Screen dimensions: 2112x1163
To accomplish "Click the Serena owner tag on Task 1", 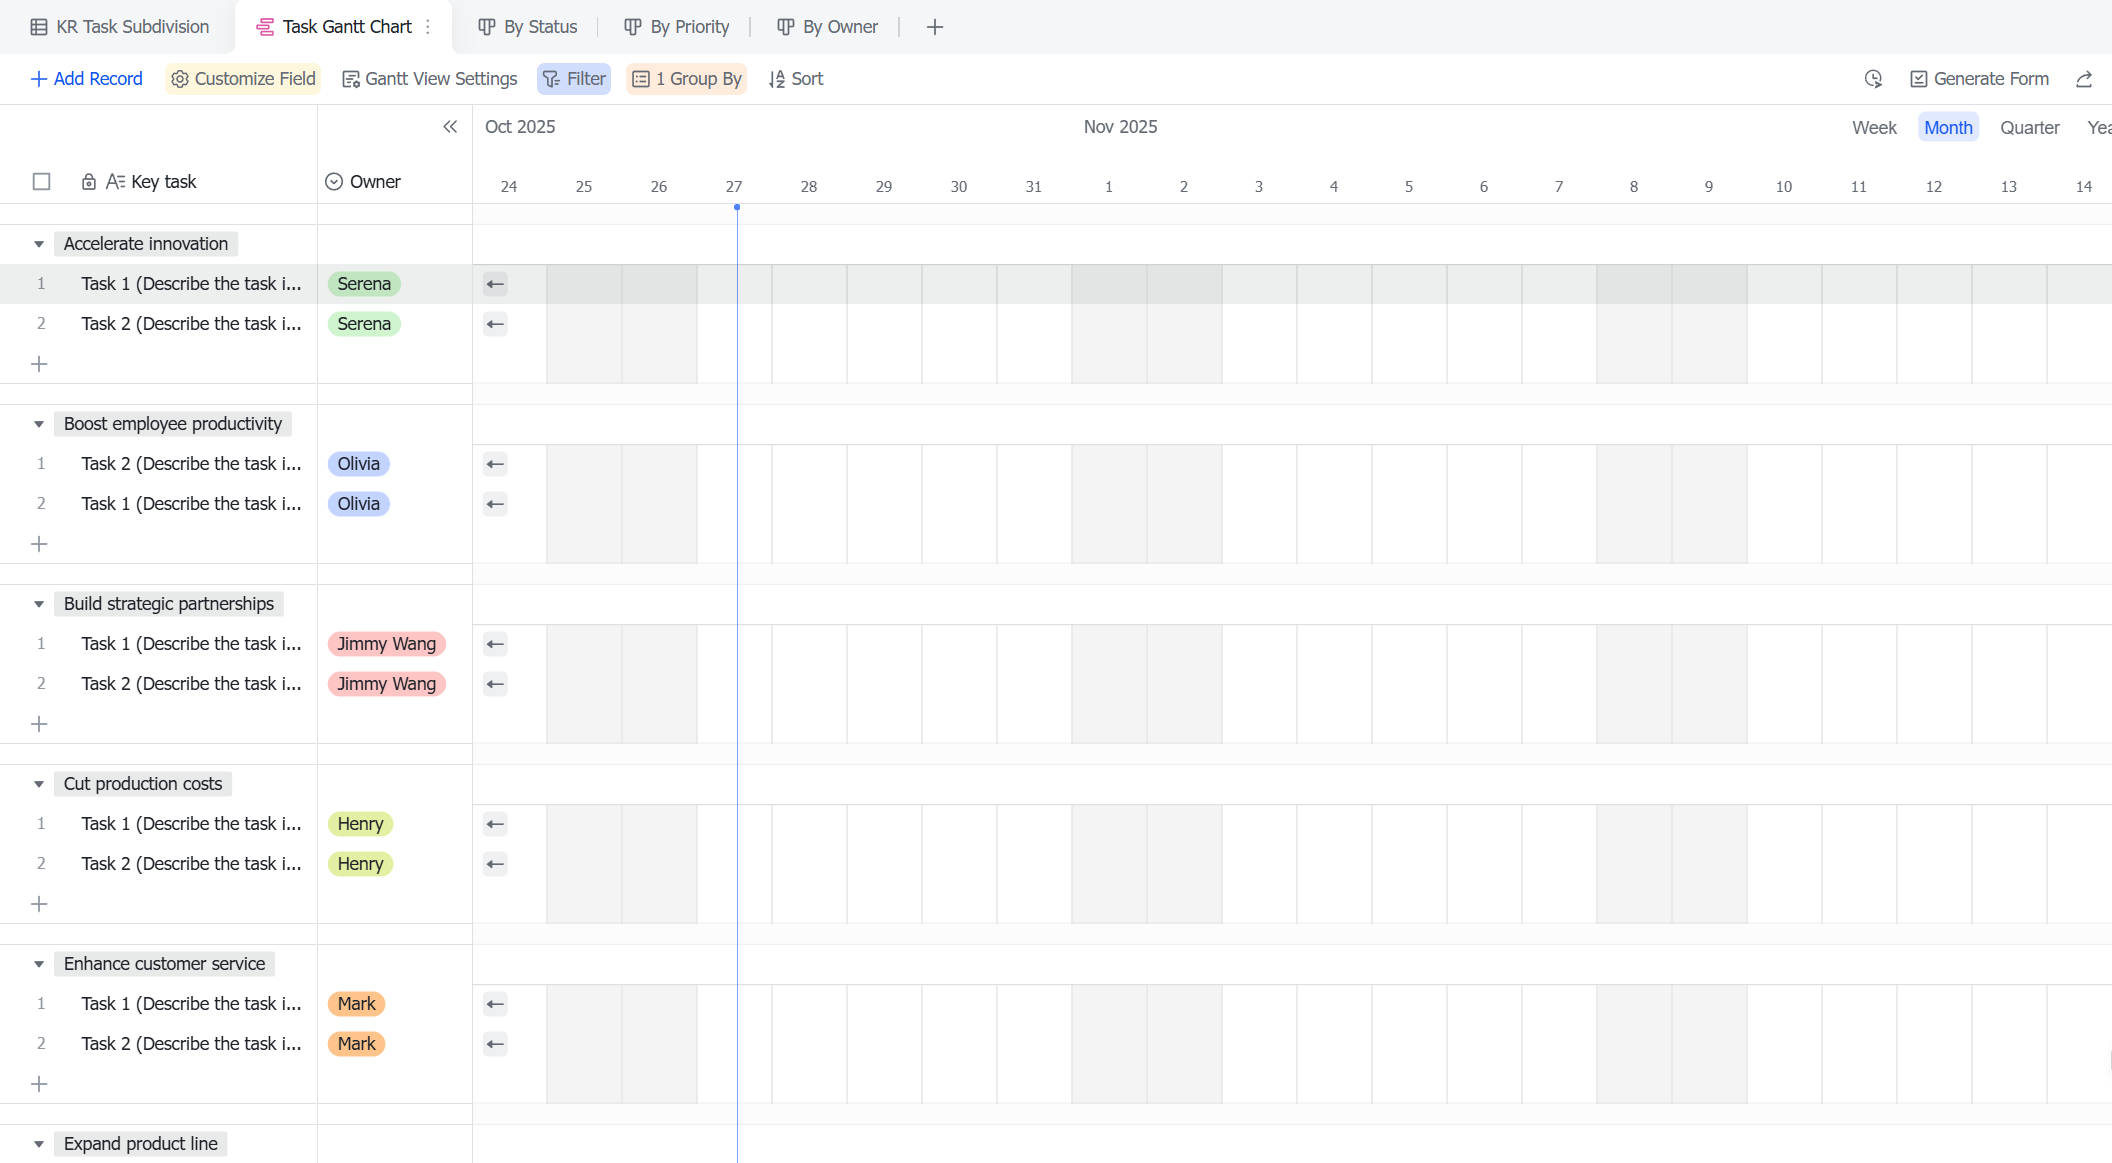I will tap(364, 284).
